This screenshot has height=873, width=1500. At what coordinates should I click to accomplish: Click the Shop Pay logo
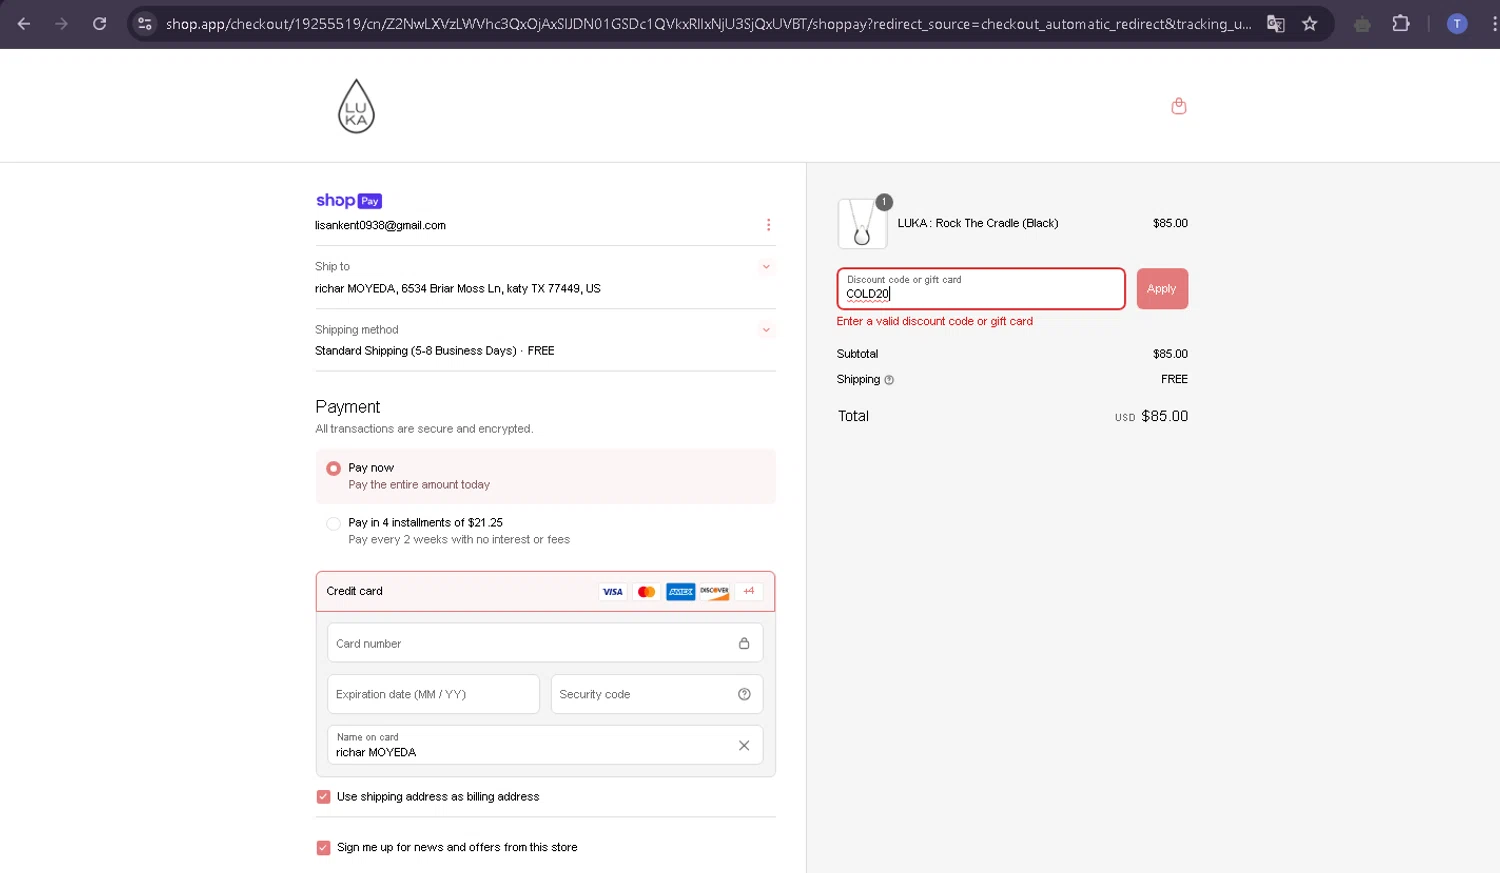pos(349,201)
